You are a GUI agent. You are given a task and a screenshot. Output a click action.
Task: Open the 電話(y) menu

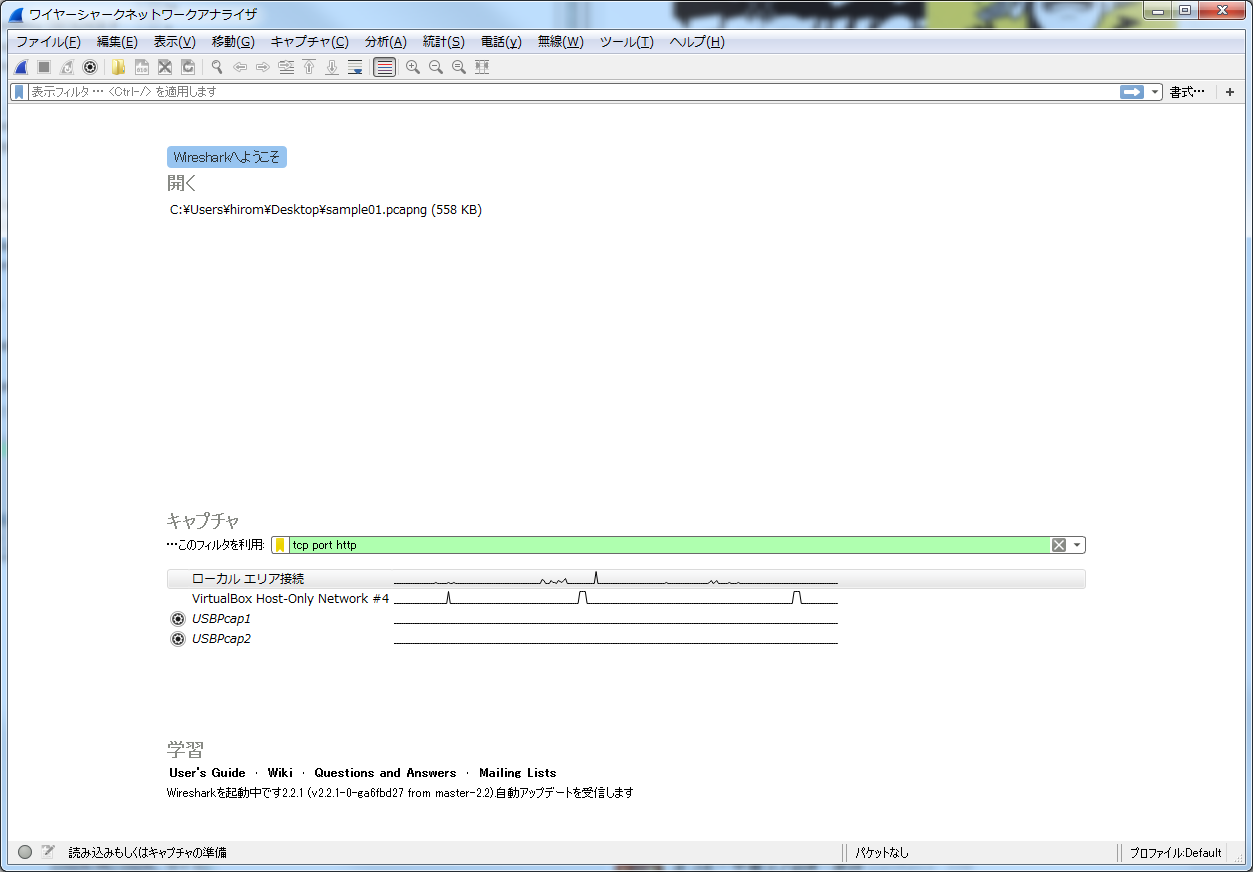click(501, 42)
